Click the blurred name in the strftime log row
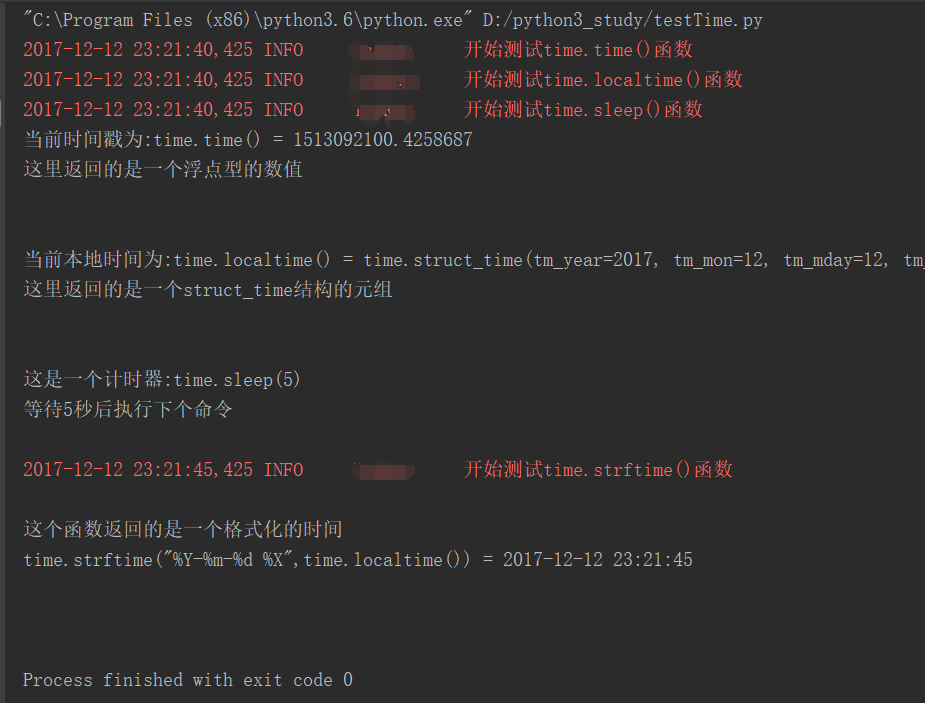The width and height of the screenshot is (925, 703). click(x=383, y=471)
